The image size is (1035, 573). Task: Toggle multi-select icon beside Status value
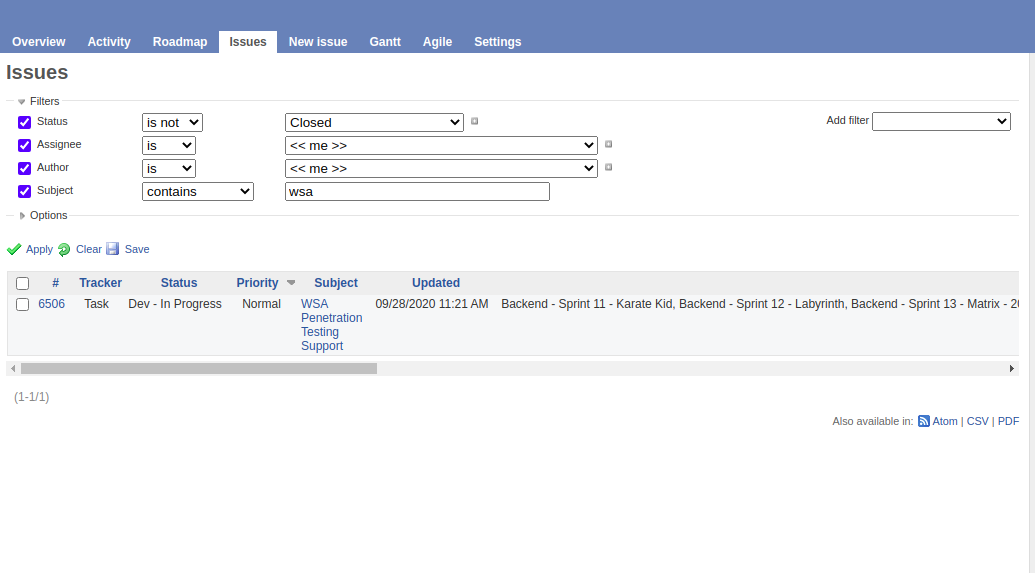coord(475,122)
